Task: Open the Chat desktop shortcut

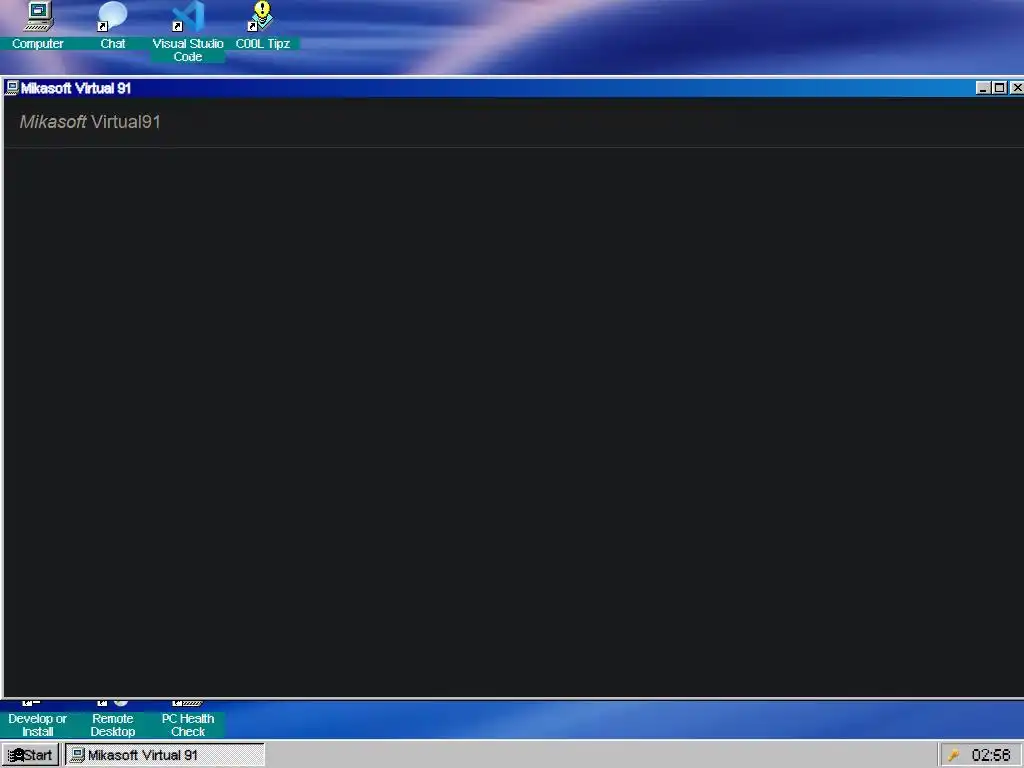Action: [112, 26]
